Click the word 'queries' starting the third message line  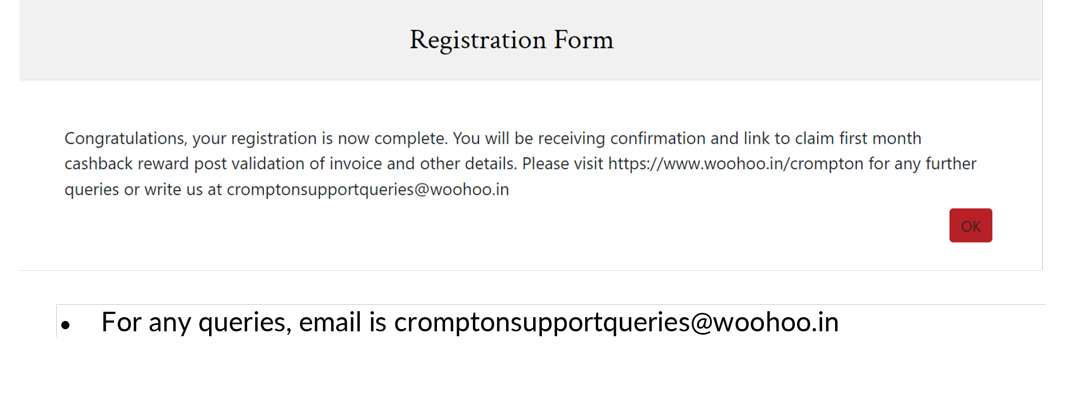(92, 189)
